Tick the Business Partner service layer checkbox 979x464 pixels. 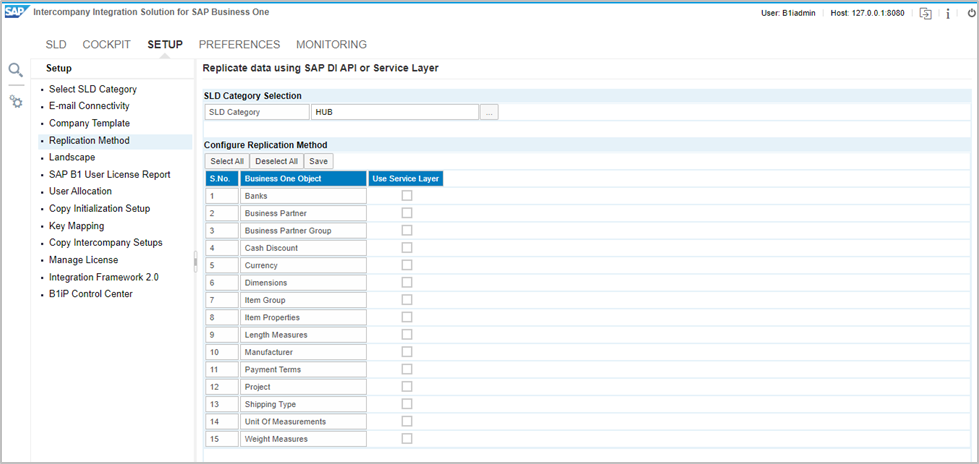point(406,213)
